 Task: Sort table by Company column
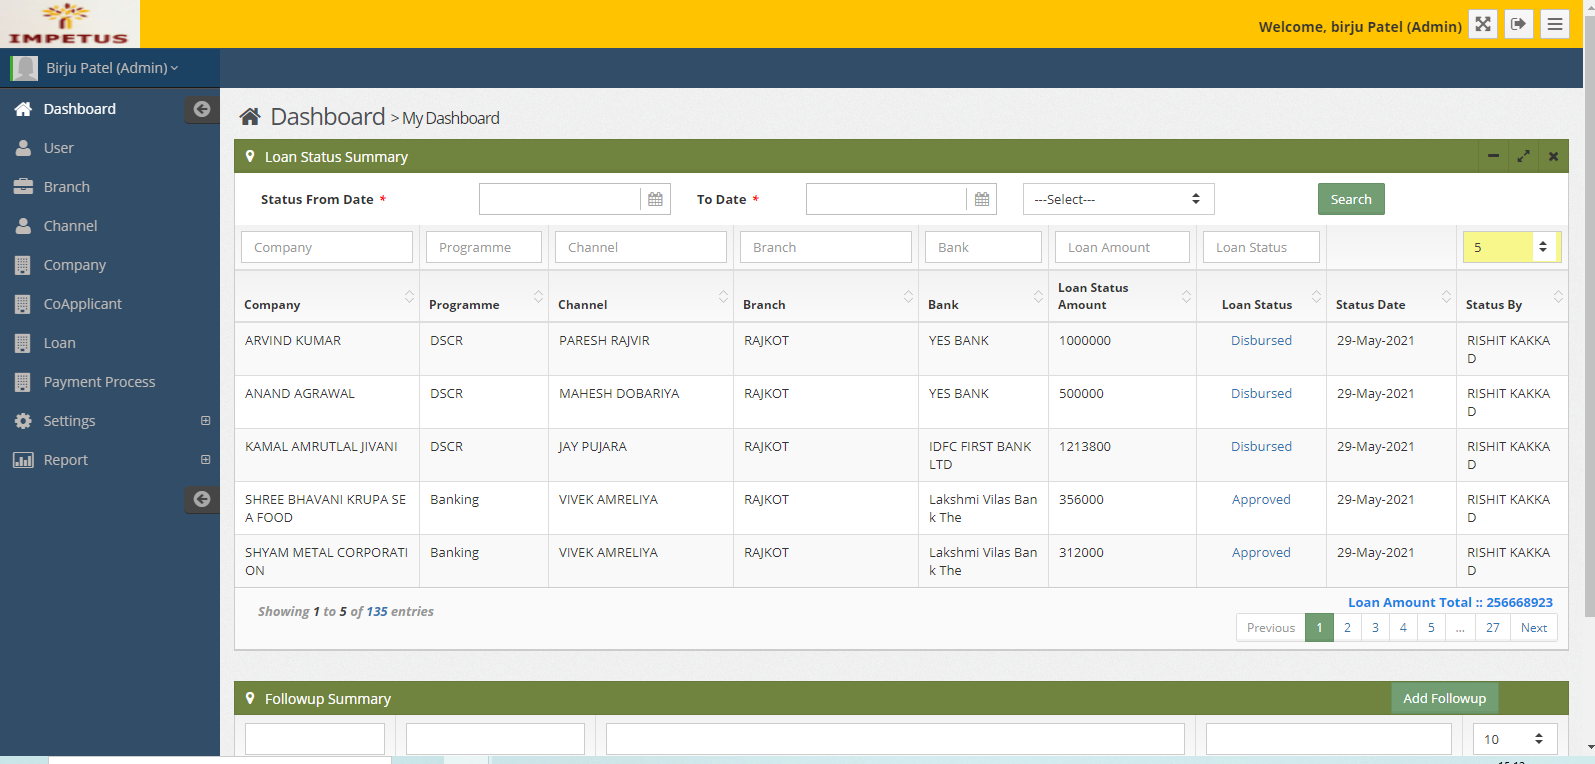pos(327,297)
